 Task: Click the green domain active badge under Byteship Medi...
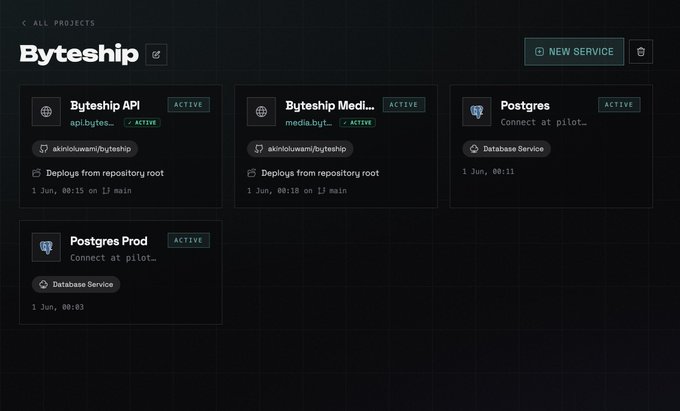(x=357, y=123)
